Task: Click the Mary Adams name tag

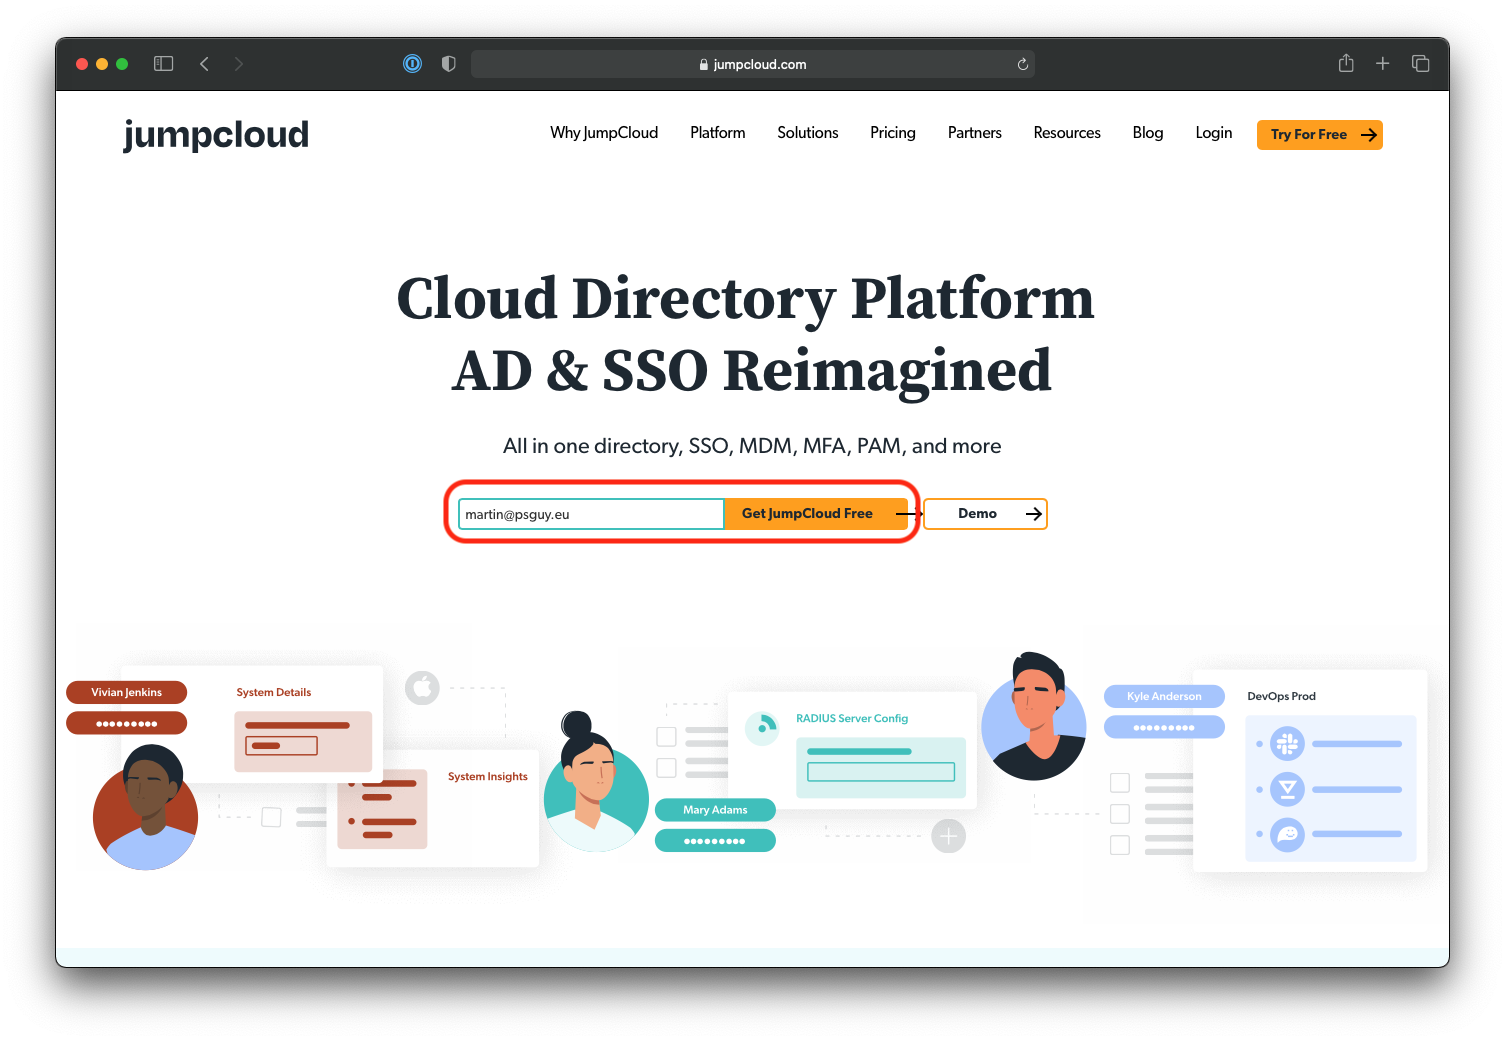Action: point(715,810)
